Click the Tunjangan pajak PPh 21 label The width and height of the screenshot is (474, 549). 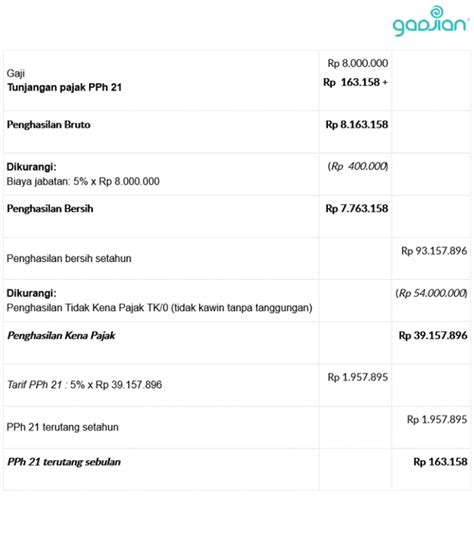64,88
